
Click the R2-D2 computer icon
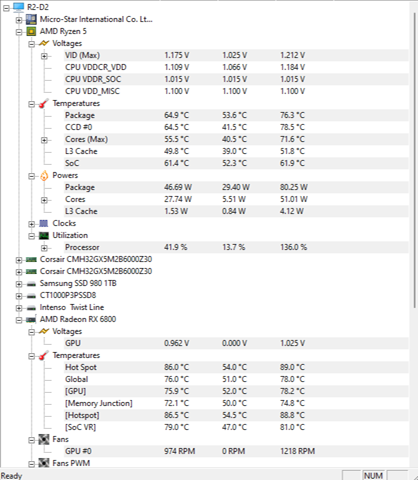19,7
